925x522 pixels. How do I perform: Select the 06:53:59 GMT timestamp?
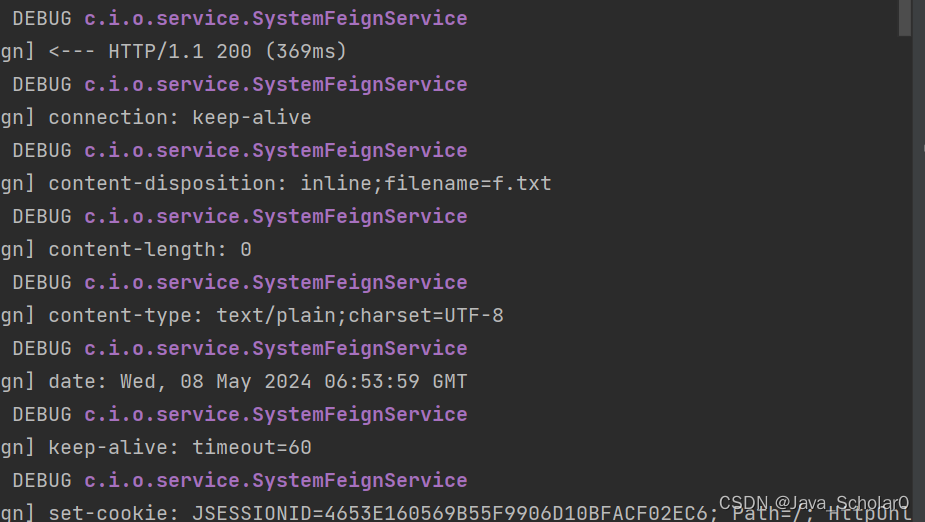pos(396,382)
